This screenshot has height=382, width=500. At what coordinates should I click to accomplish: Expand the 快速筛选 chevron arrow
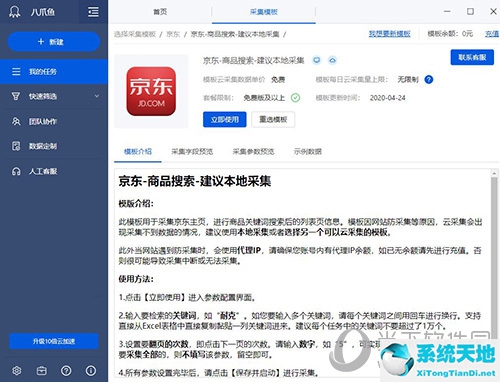point(97,96)
